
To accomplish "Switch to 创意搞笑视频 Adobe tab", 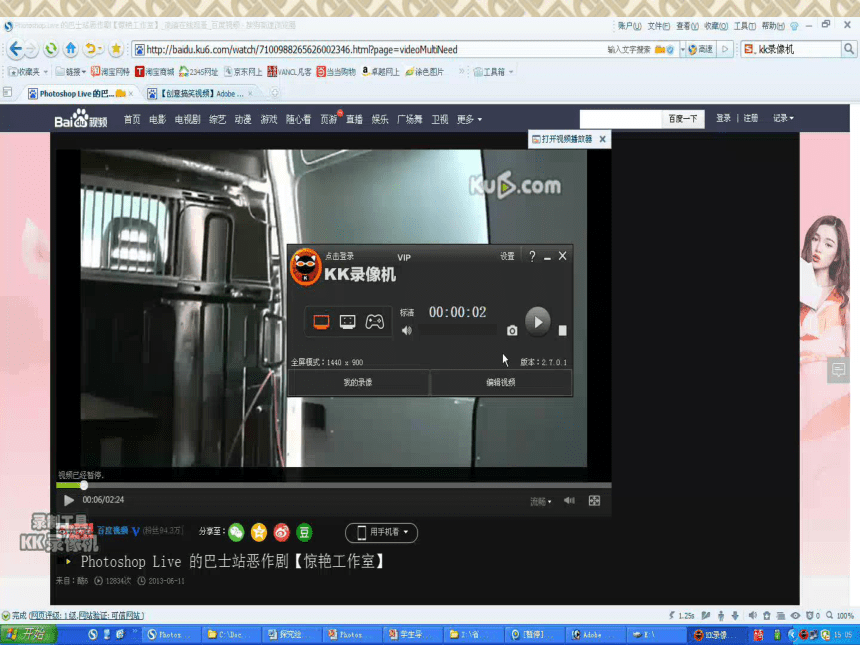I will (200, 94).
